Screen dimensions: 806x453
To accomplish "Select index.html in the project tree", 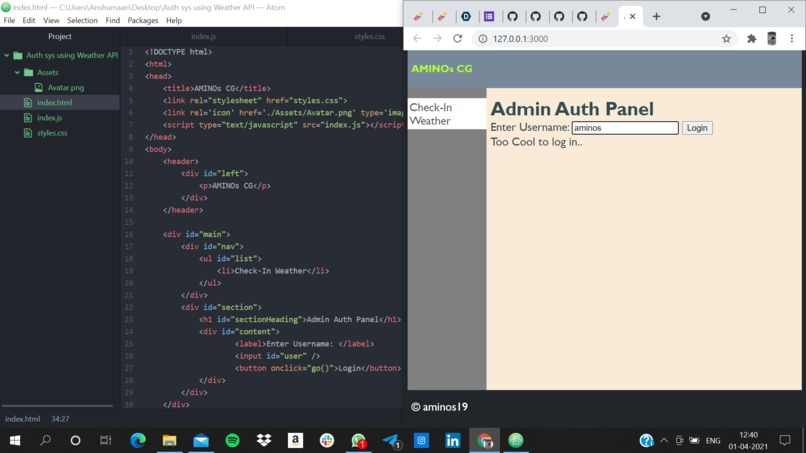I will click(x=60, y=102).
